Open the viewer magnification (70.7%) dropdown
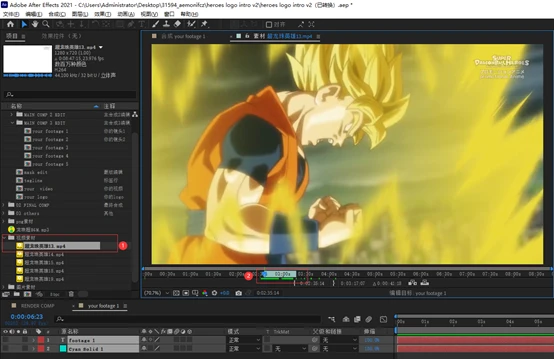 coord(156,293)
